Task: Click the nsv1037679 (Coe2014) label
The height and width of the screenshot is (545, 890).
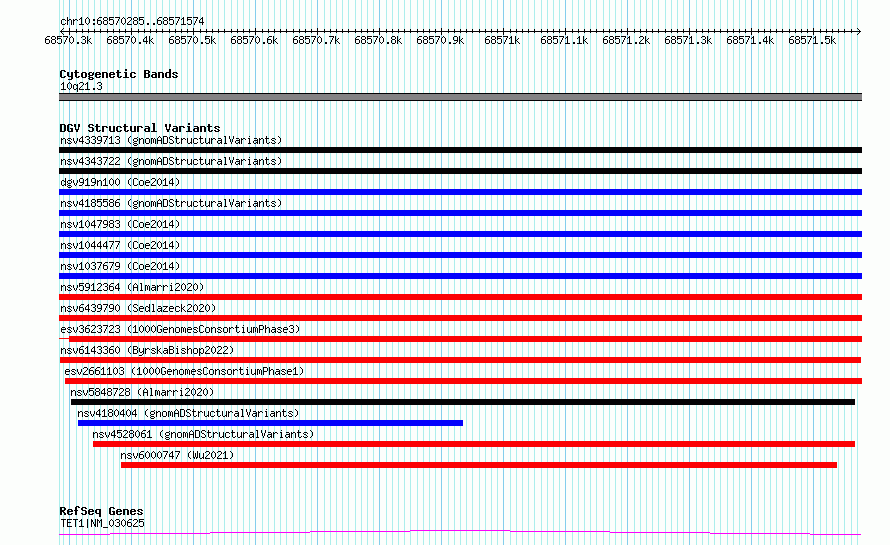Action: 120,266
